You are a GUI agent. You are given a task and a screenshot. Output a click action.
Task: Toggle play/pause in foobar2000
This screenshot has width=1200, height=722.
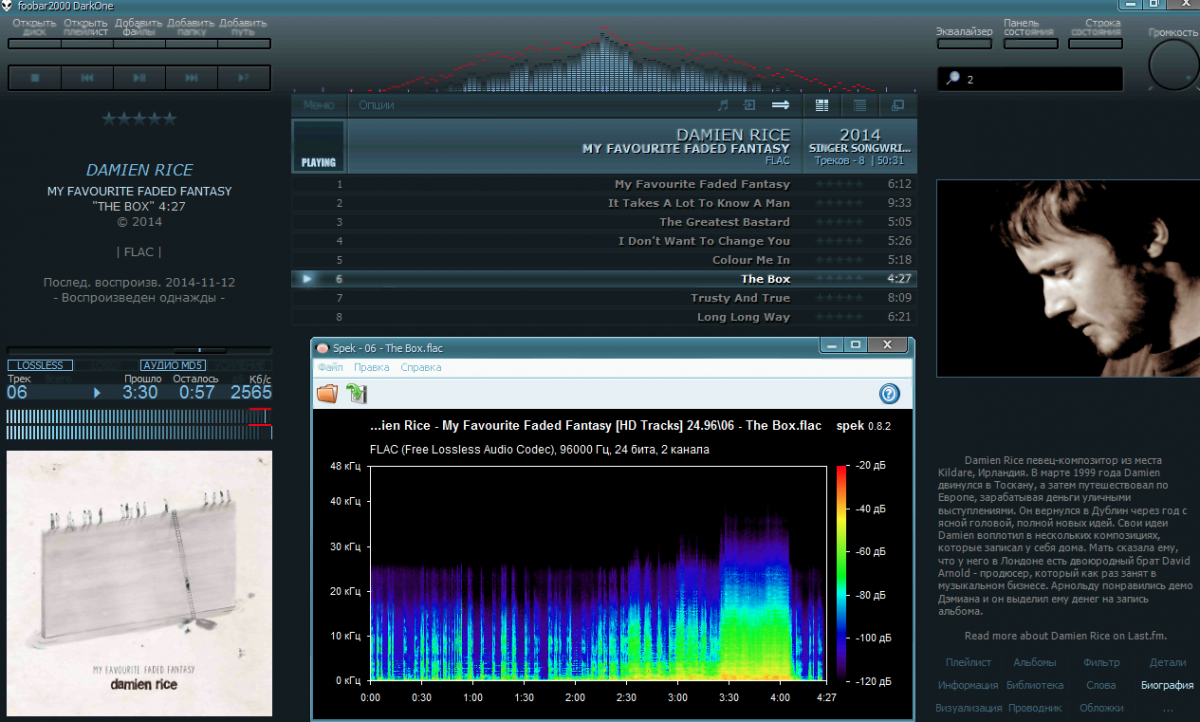140,78
